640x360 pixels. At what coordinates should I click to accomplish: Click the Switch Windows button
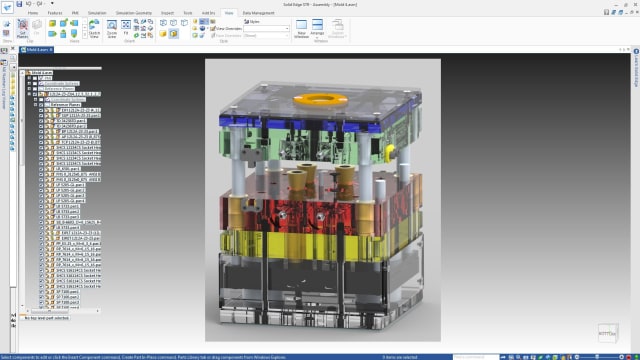[x=338, y=29]
